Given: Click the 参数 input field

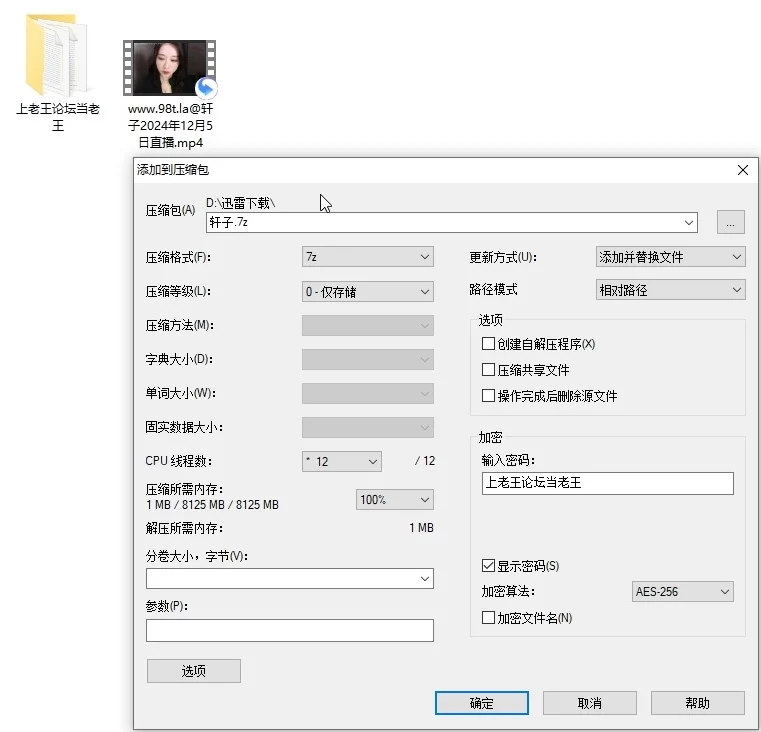Looking at the screenshot, I should click(x=290, y=630).
